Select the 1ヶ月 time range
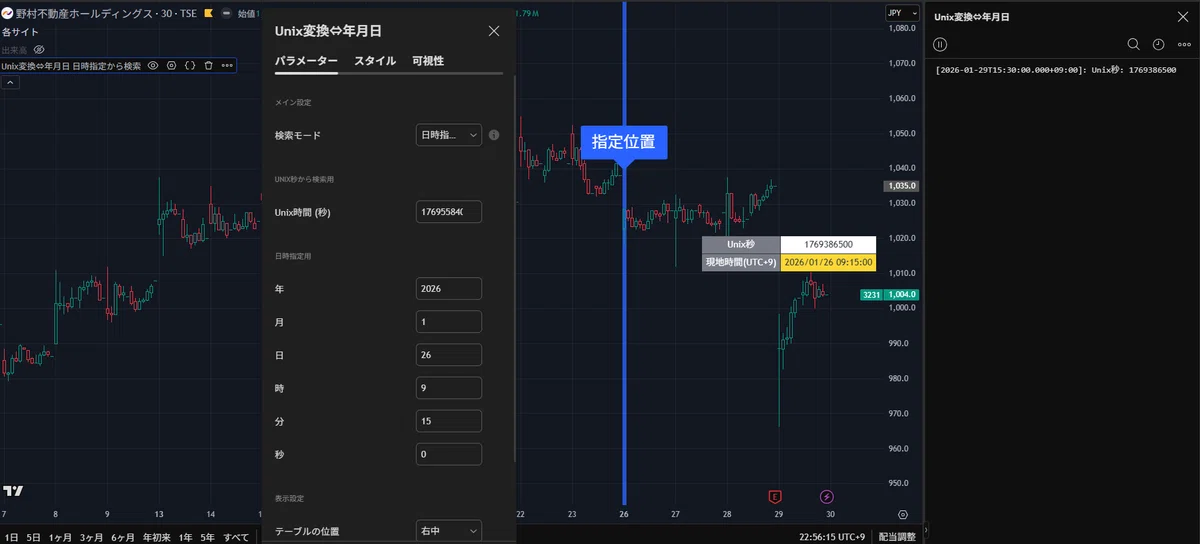 point(62,537)
